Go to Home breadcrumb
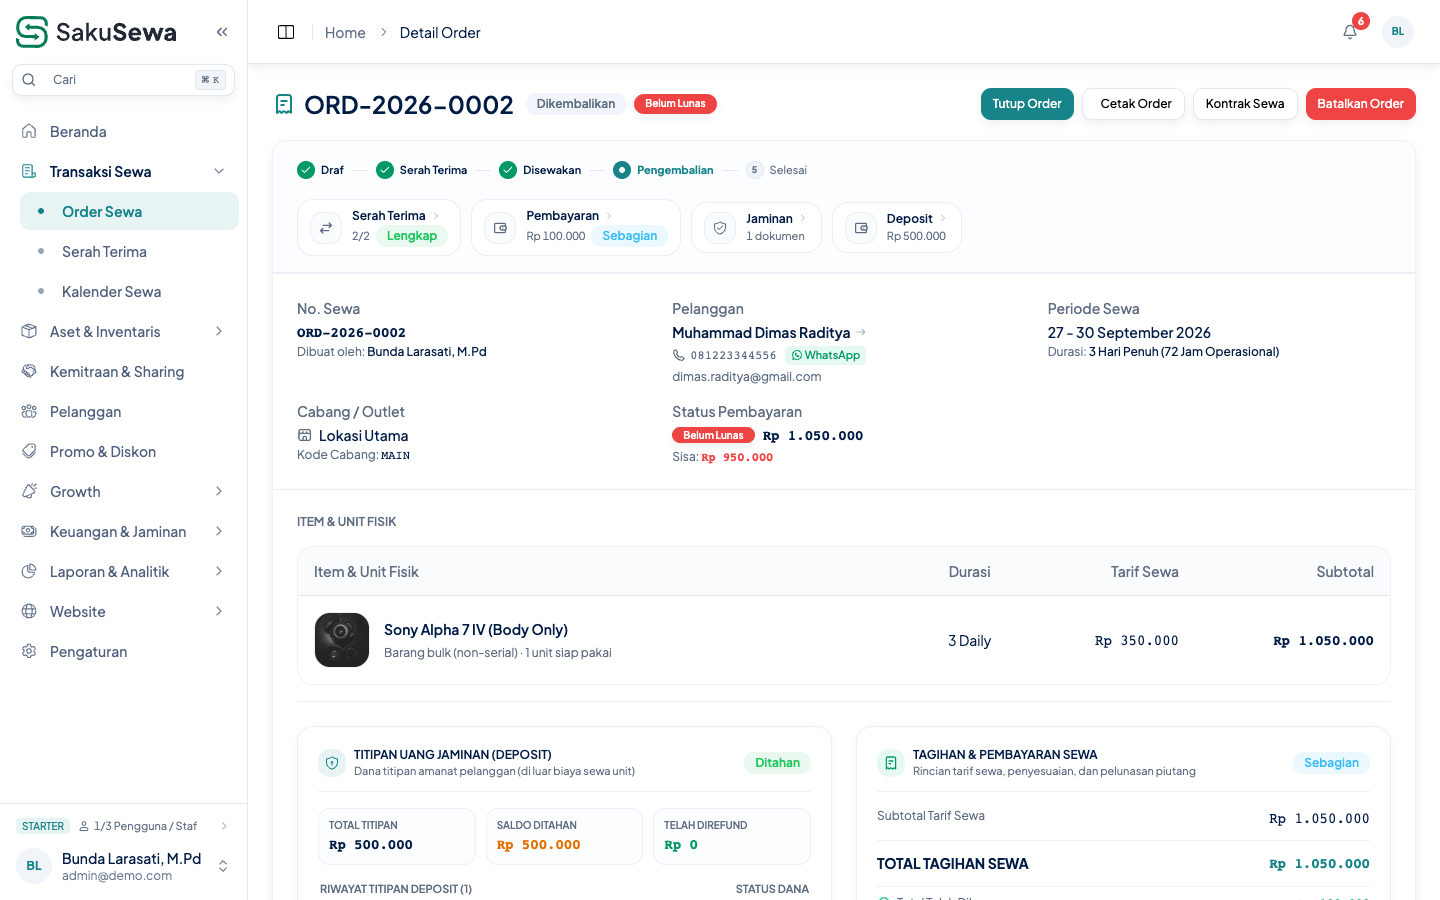 click(345, 33)
